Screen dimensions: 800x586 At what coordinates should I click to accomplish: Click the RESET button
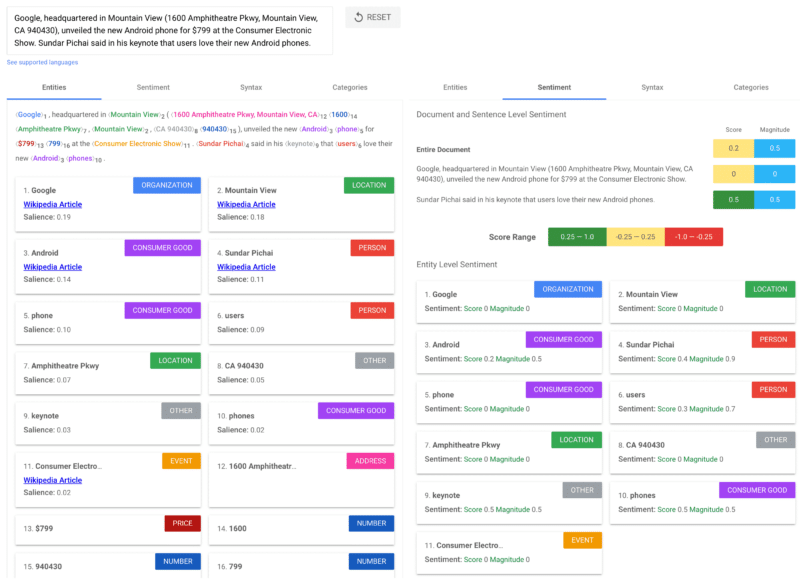(x=373, y=17)
